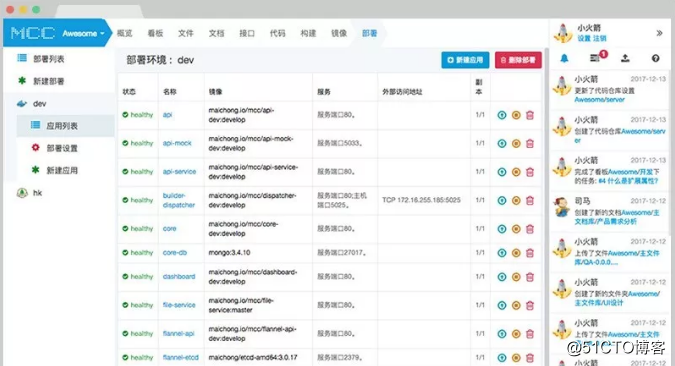Screen dimensions: 675x366
Task: Click the upload icon in the right panel
Action: [x=625, y=58]
